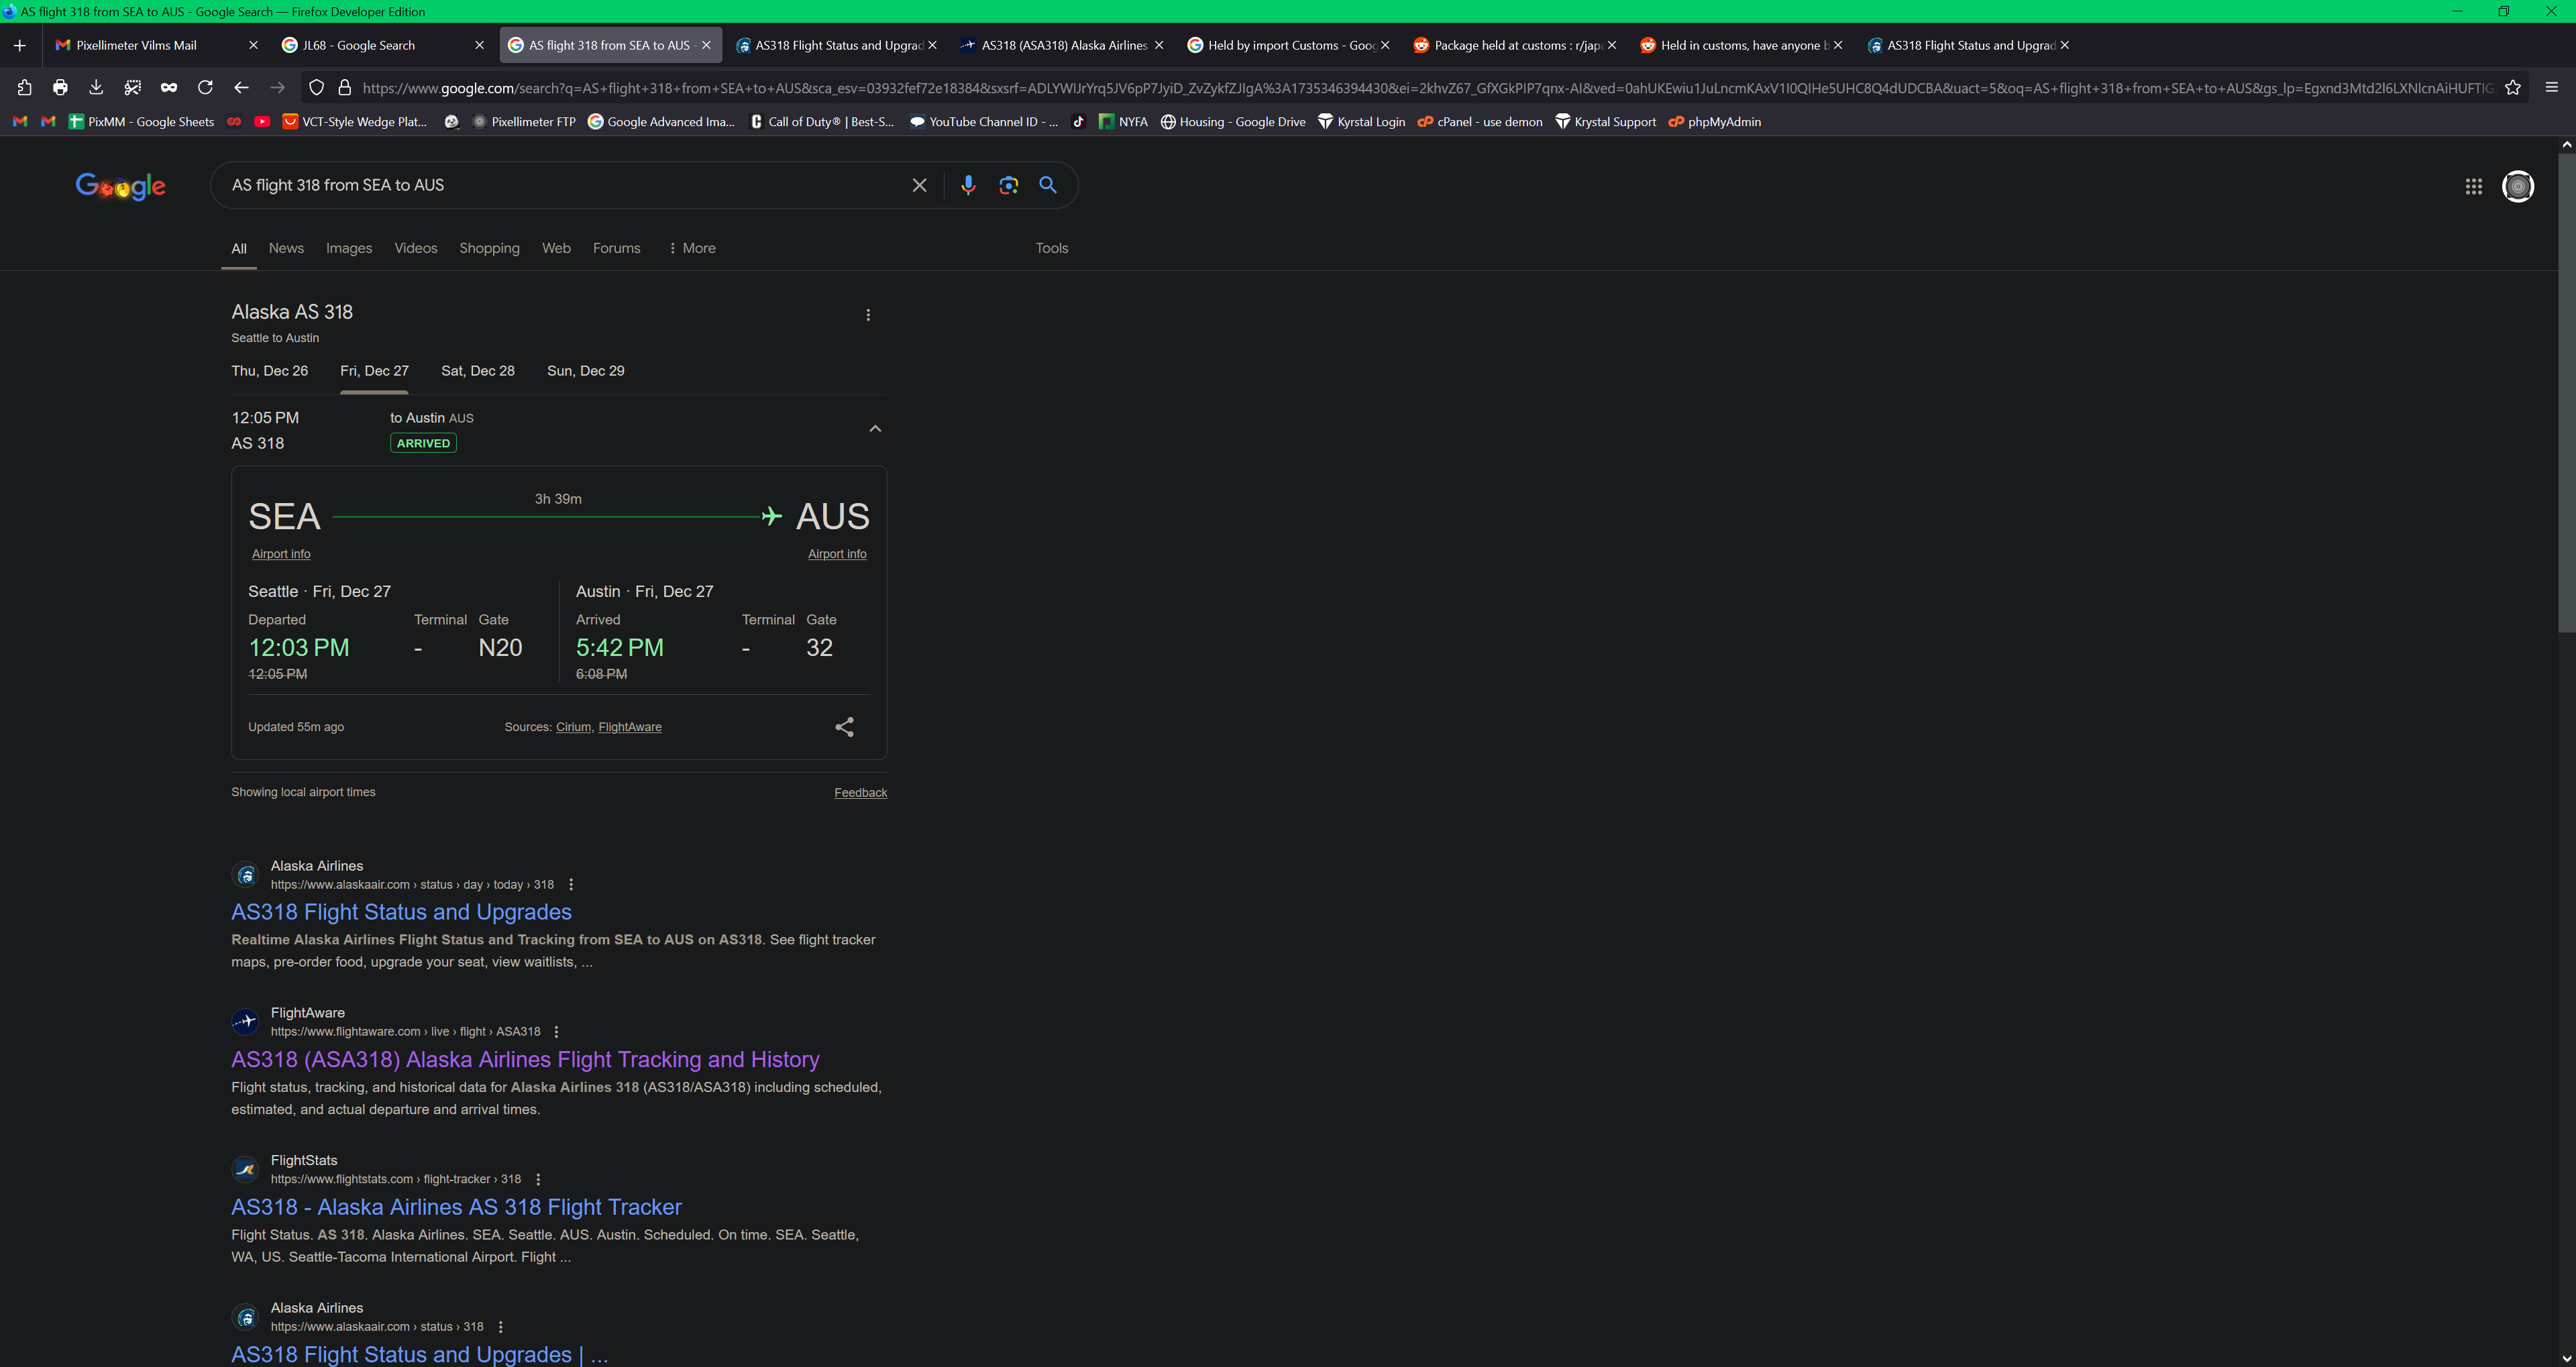Viewport: 2576px width, 1367px height.
Task: Open PixMM Google Sheets bookmark
Action: point(141,122)
